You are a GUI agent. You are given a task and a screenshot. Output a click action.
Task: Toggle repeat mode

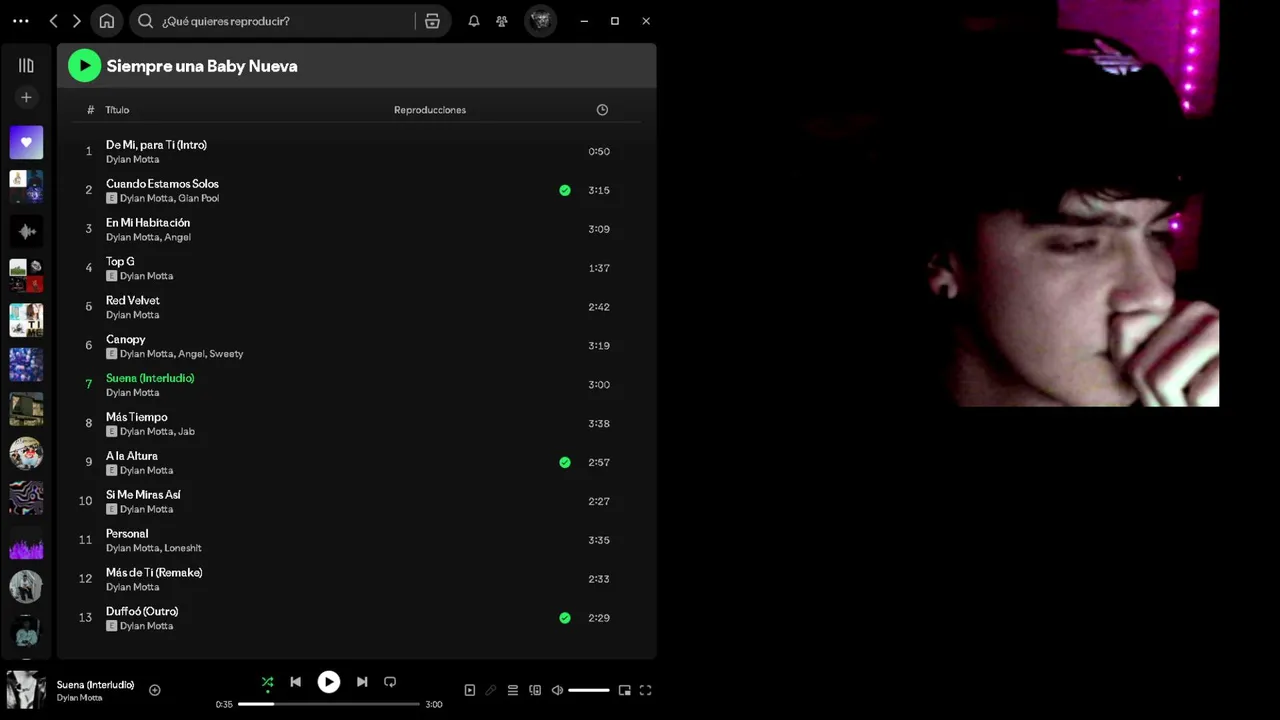click(x=390, y=682)
